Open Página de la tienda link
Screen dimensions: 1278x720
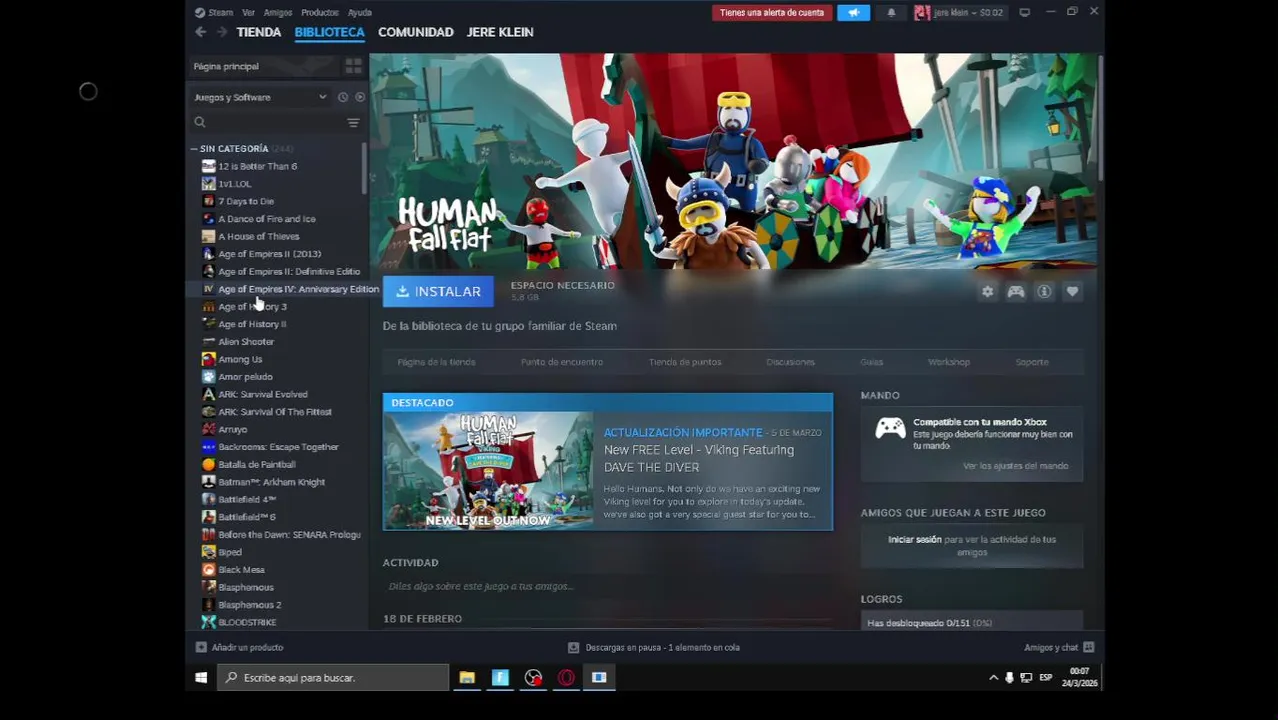coord(436,362)
